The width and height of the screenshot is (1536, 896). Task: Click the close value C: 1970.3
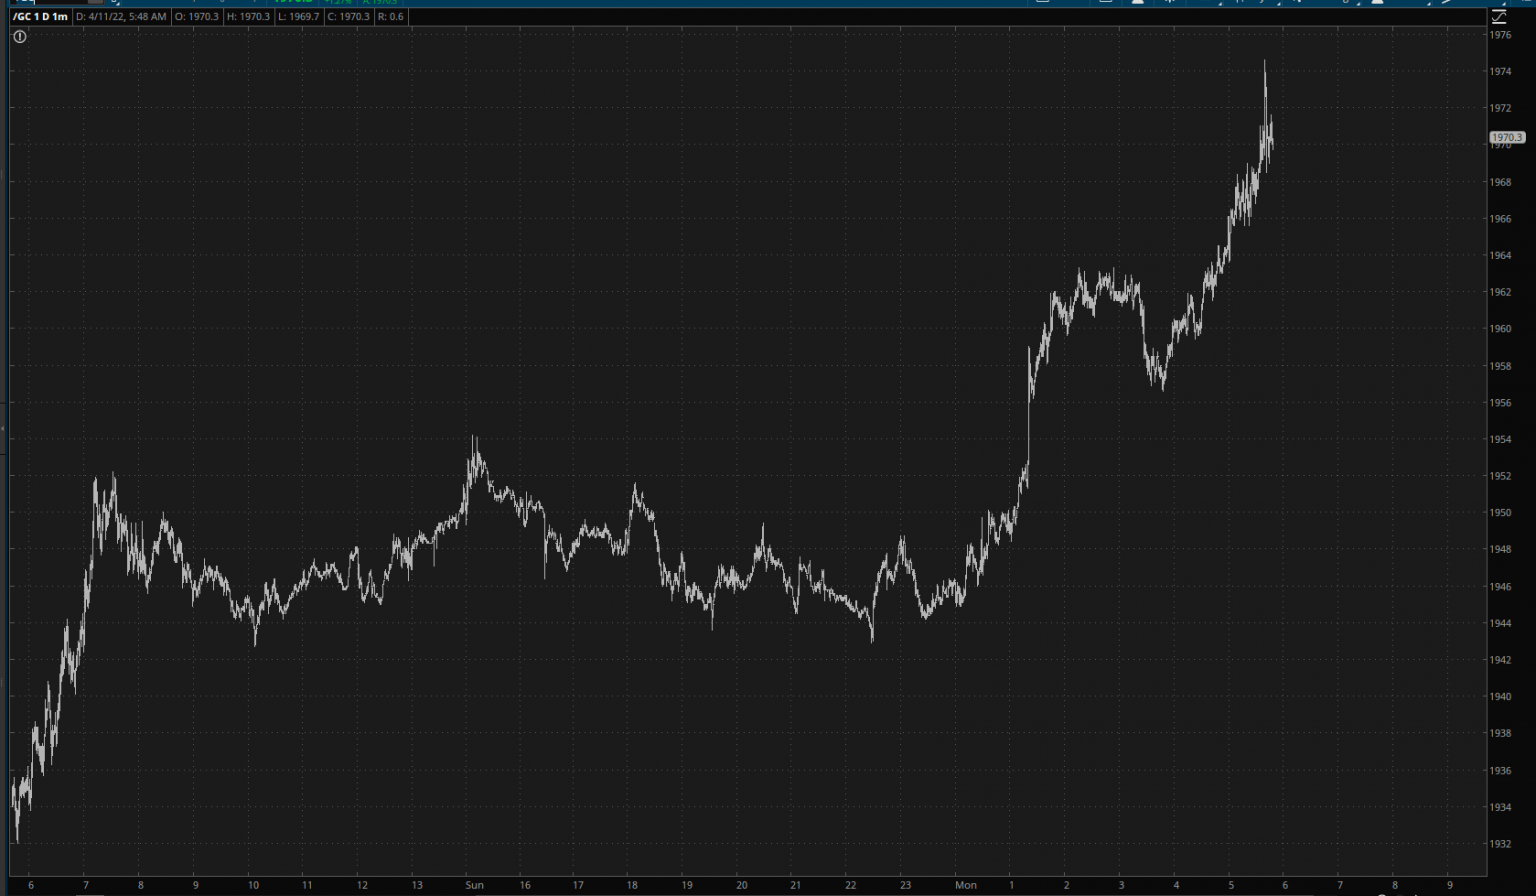click(x=348, y=17)
